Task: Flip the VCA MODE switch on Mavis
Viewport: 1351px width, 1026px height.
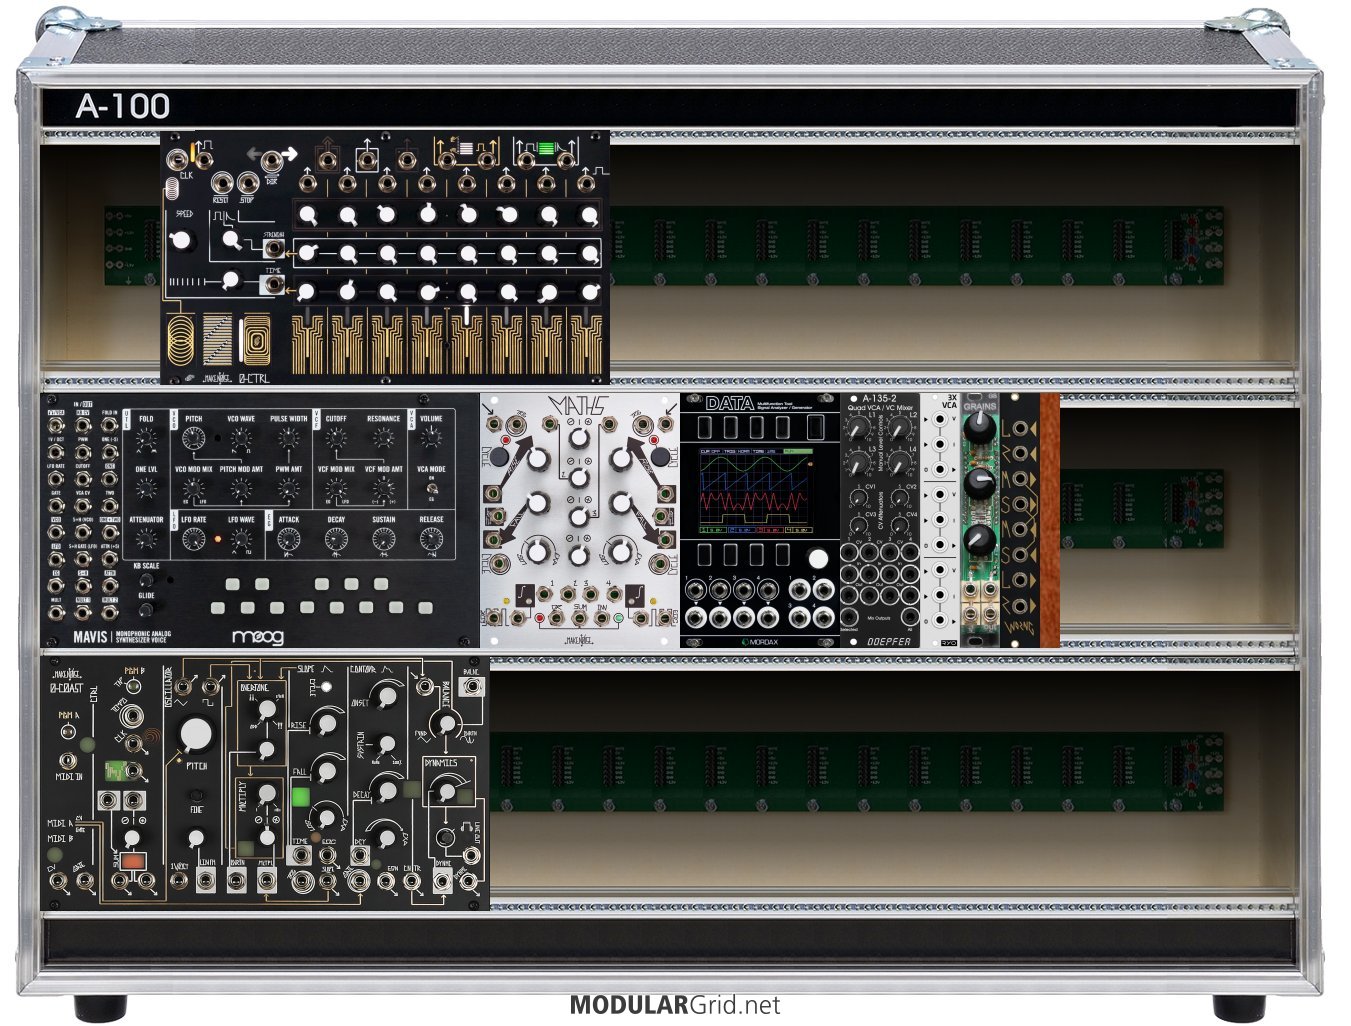Action: (x=431, y=489)
